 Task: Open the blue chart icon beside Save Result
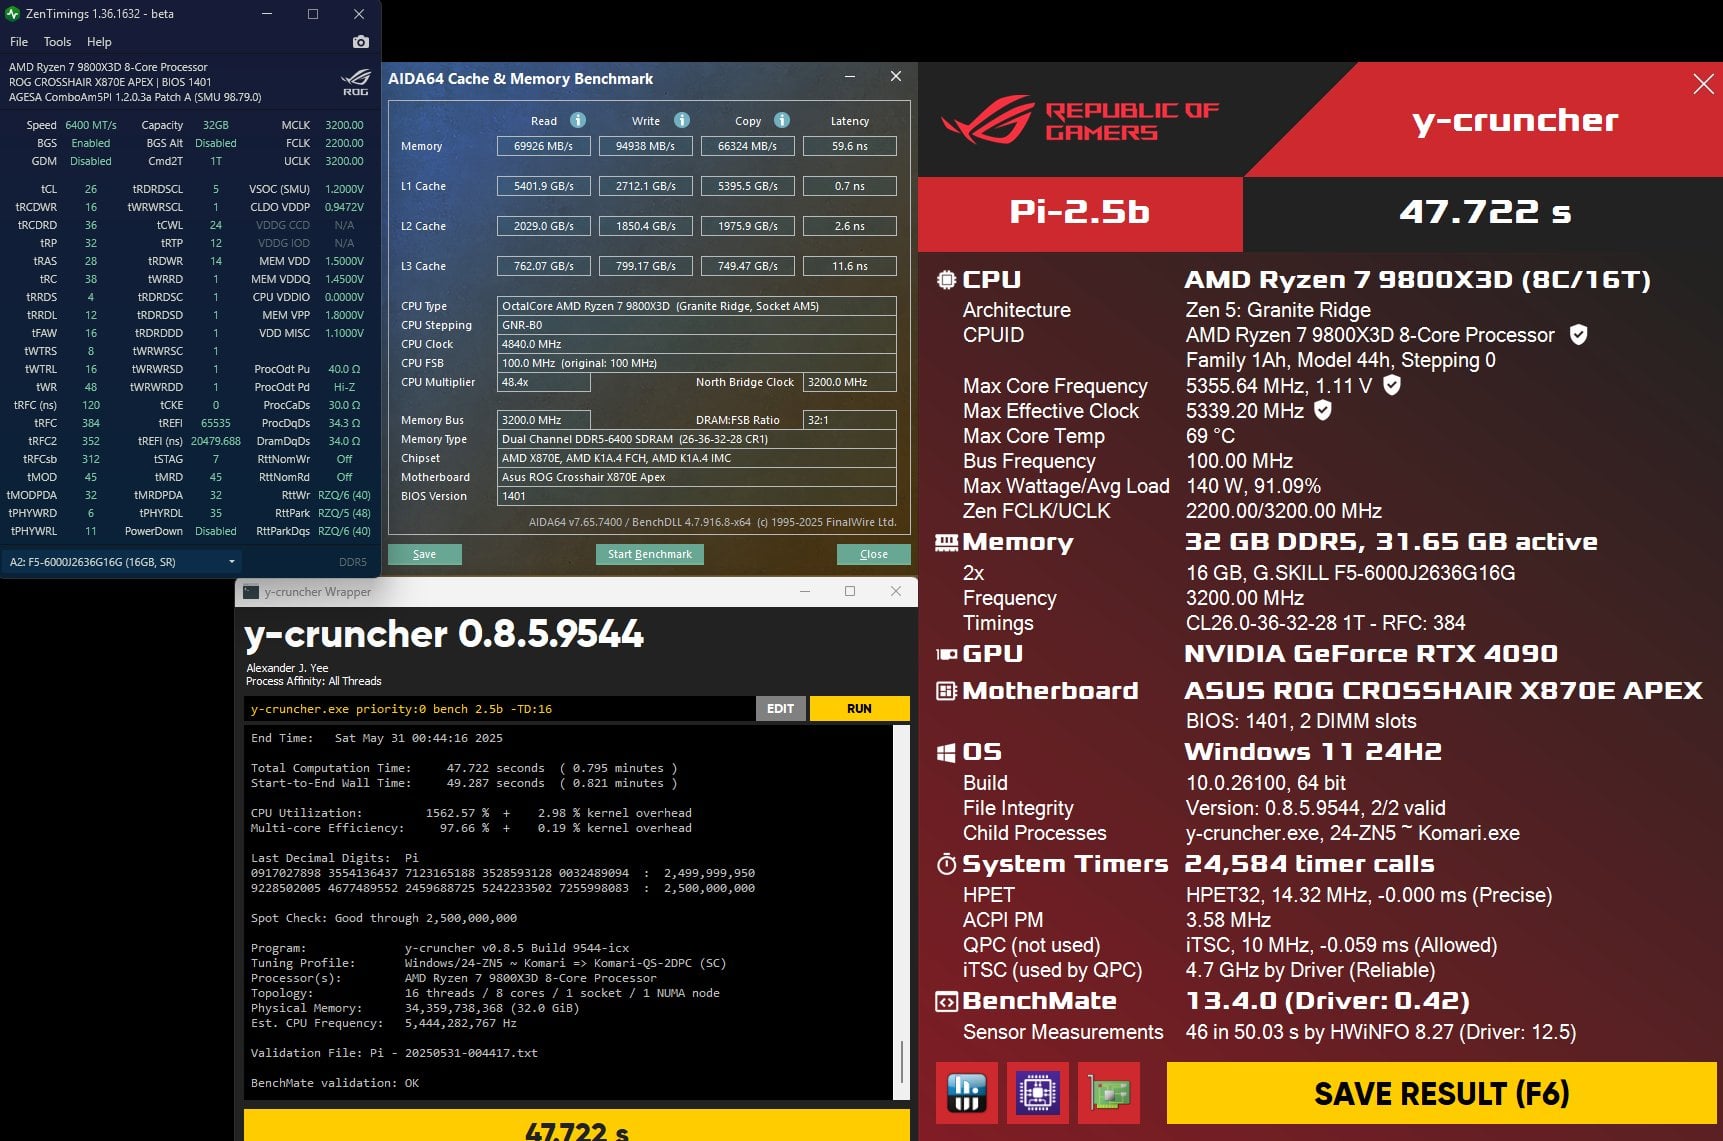tap(967, 1093)
